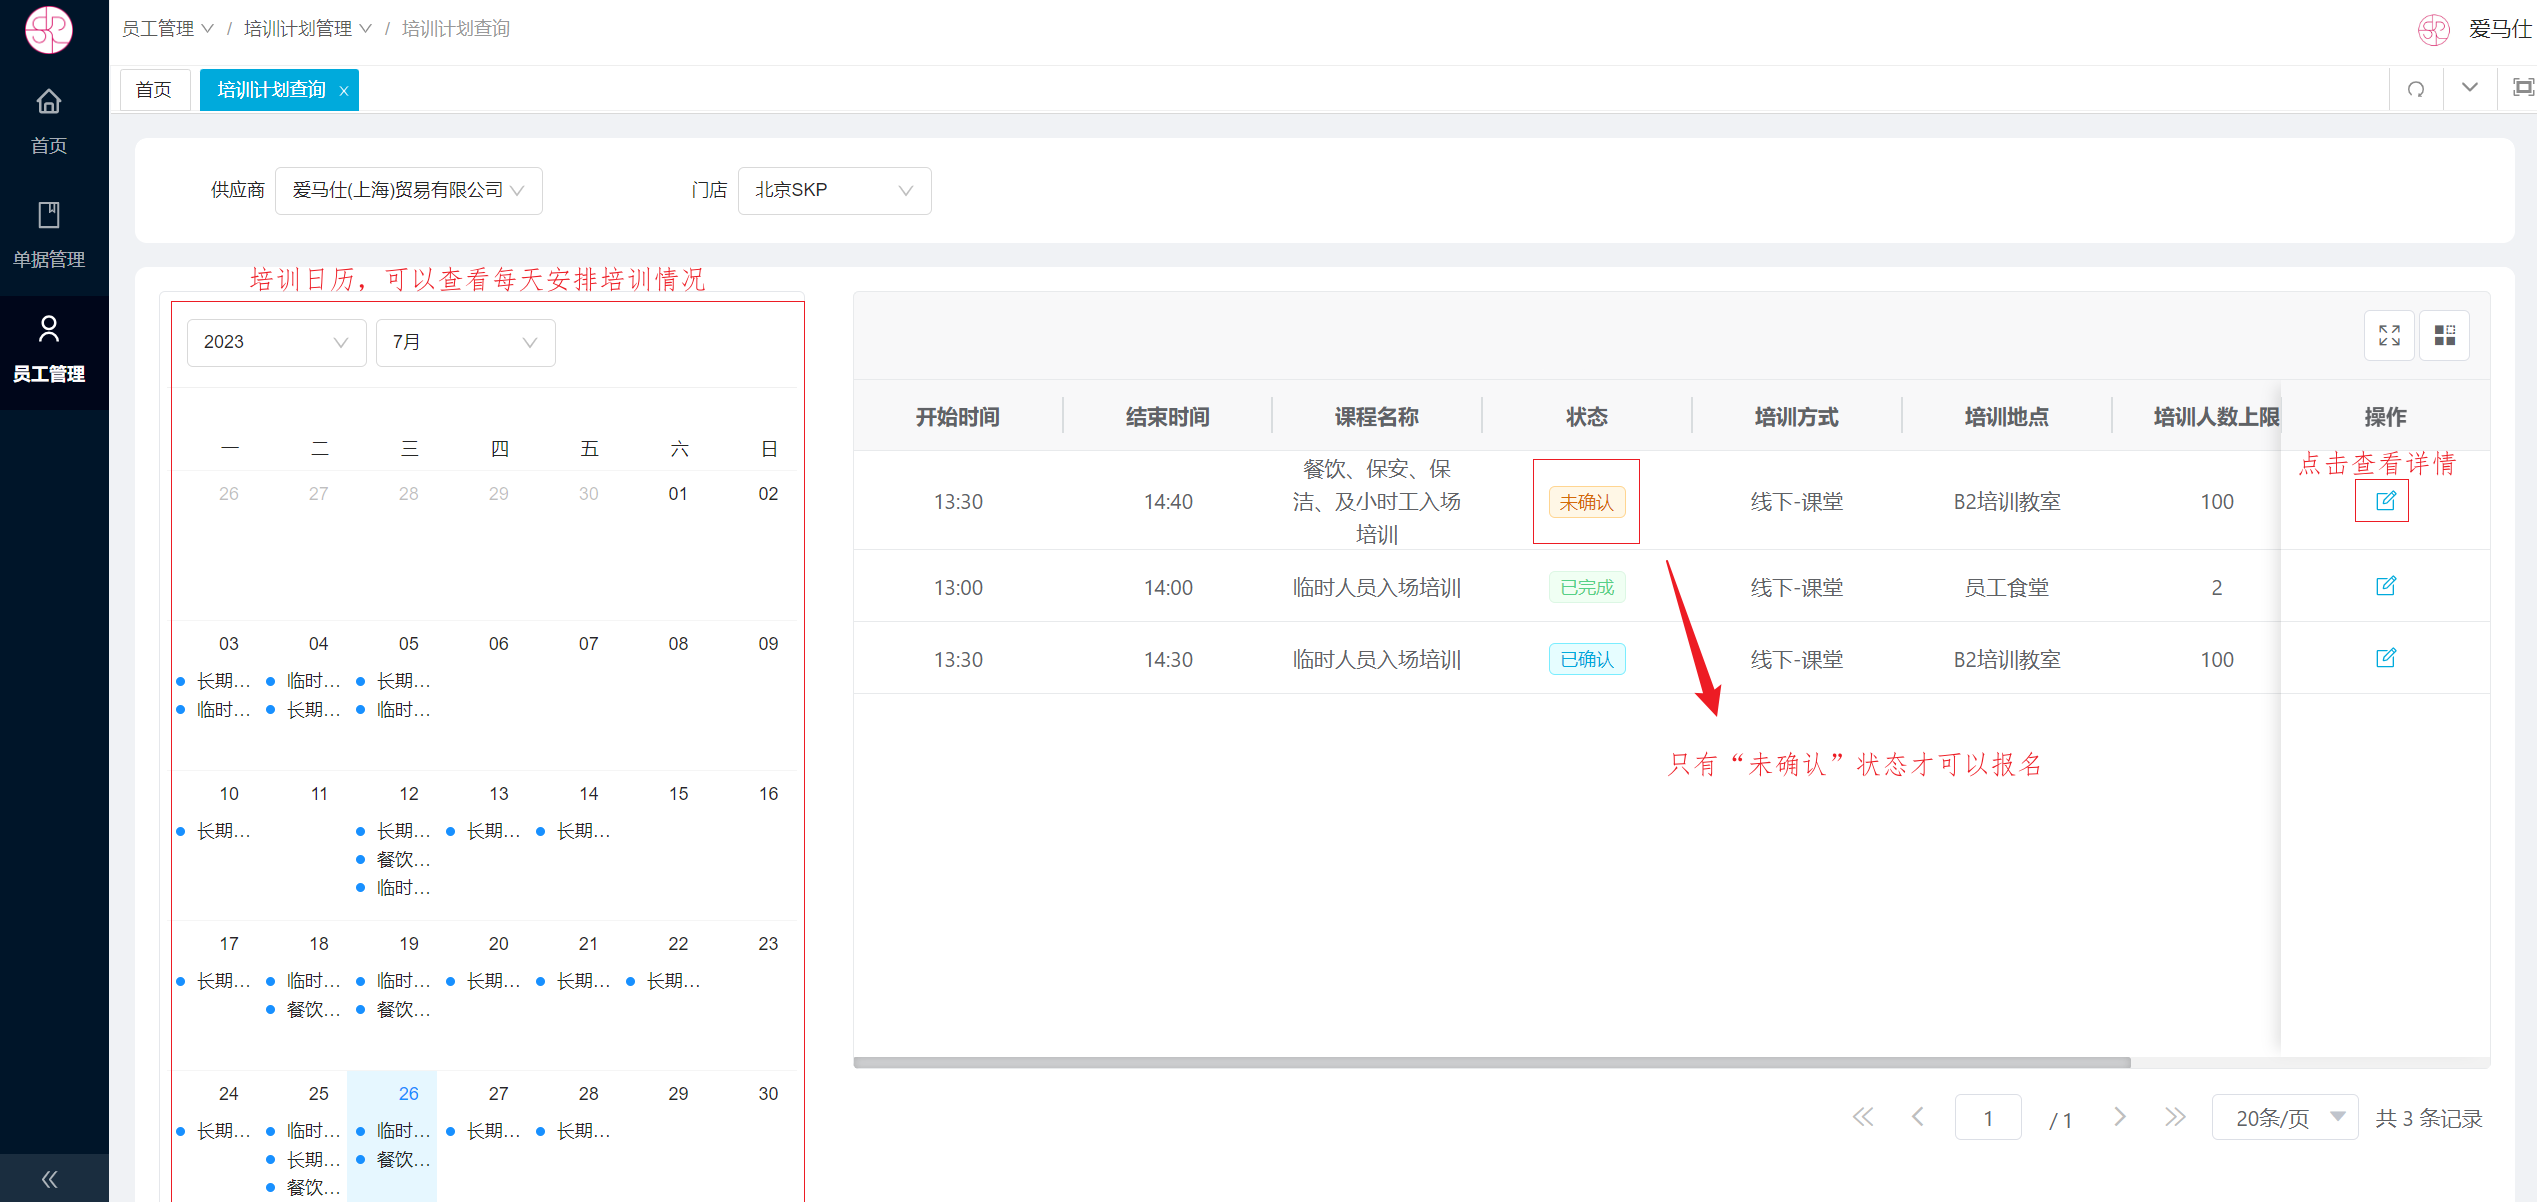Collapse the sidebar with double-chevron icon

48,1179
